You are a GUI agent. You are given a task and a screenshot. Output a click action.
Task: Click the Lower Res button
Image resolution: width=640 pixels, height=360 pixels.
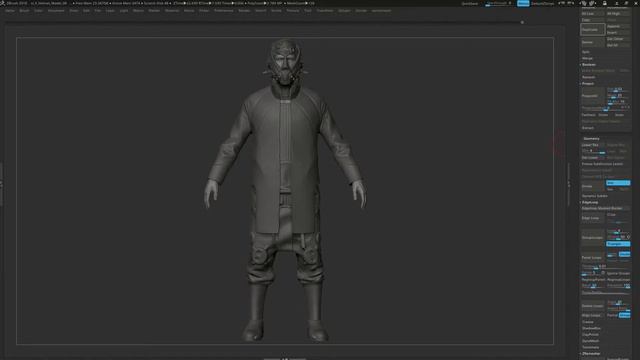point(592,145)
